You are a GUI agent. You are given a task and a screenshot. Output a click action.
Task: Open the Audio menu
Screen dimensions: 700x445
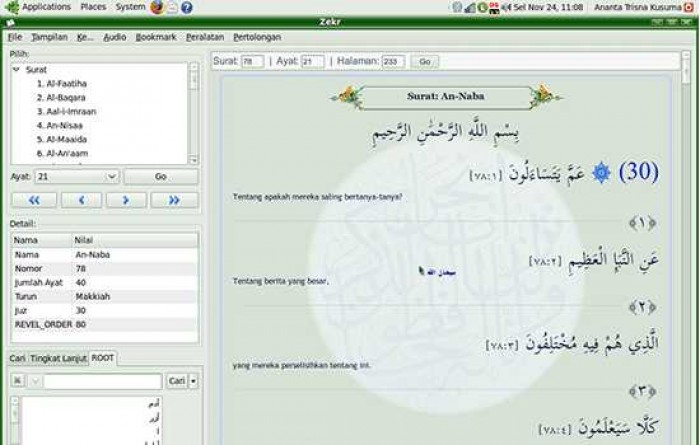click(115, 37)
